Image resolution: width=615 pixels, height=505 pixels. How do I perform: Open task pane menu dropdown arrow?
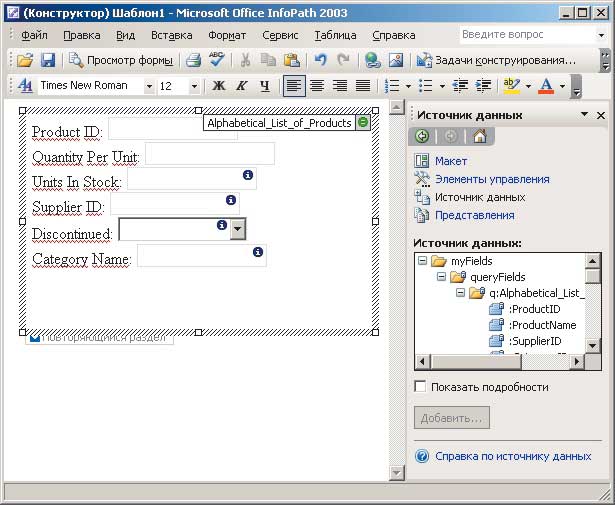[x=584, y=114]
